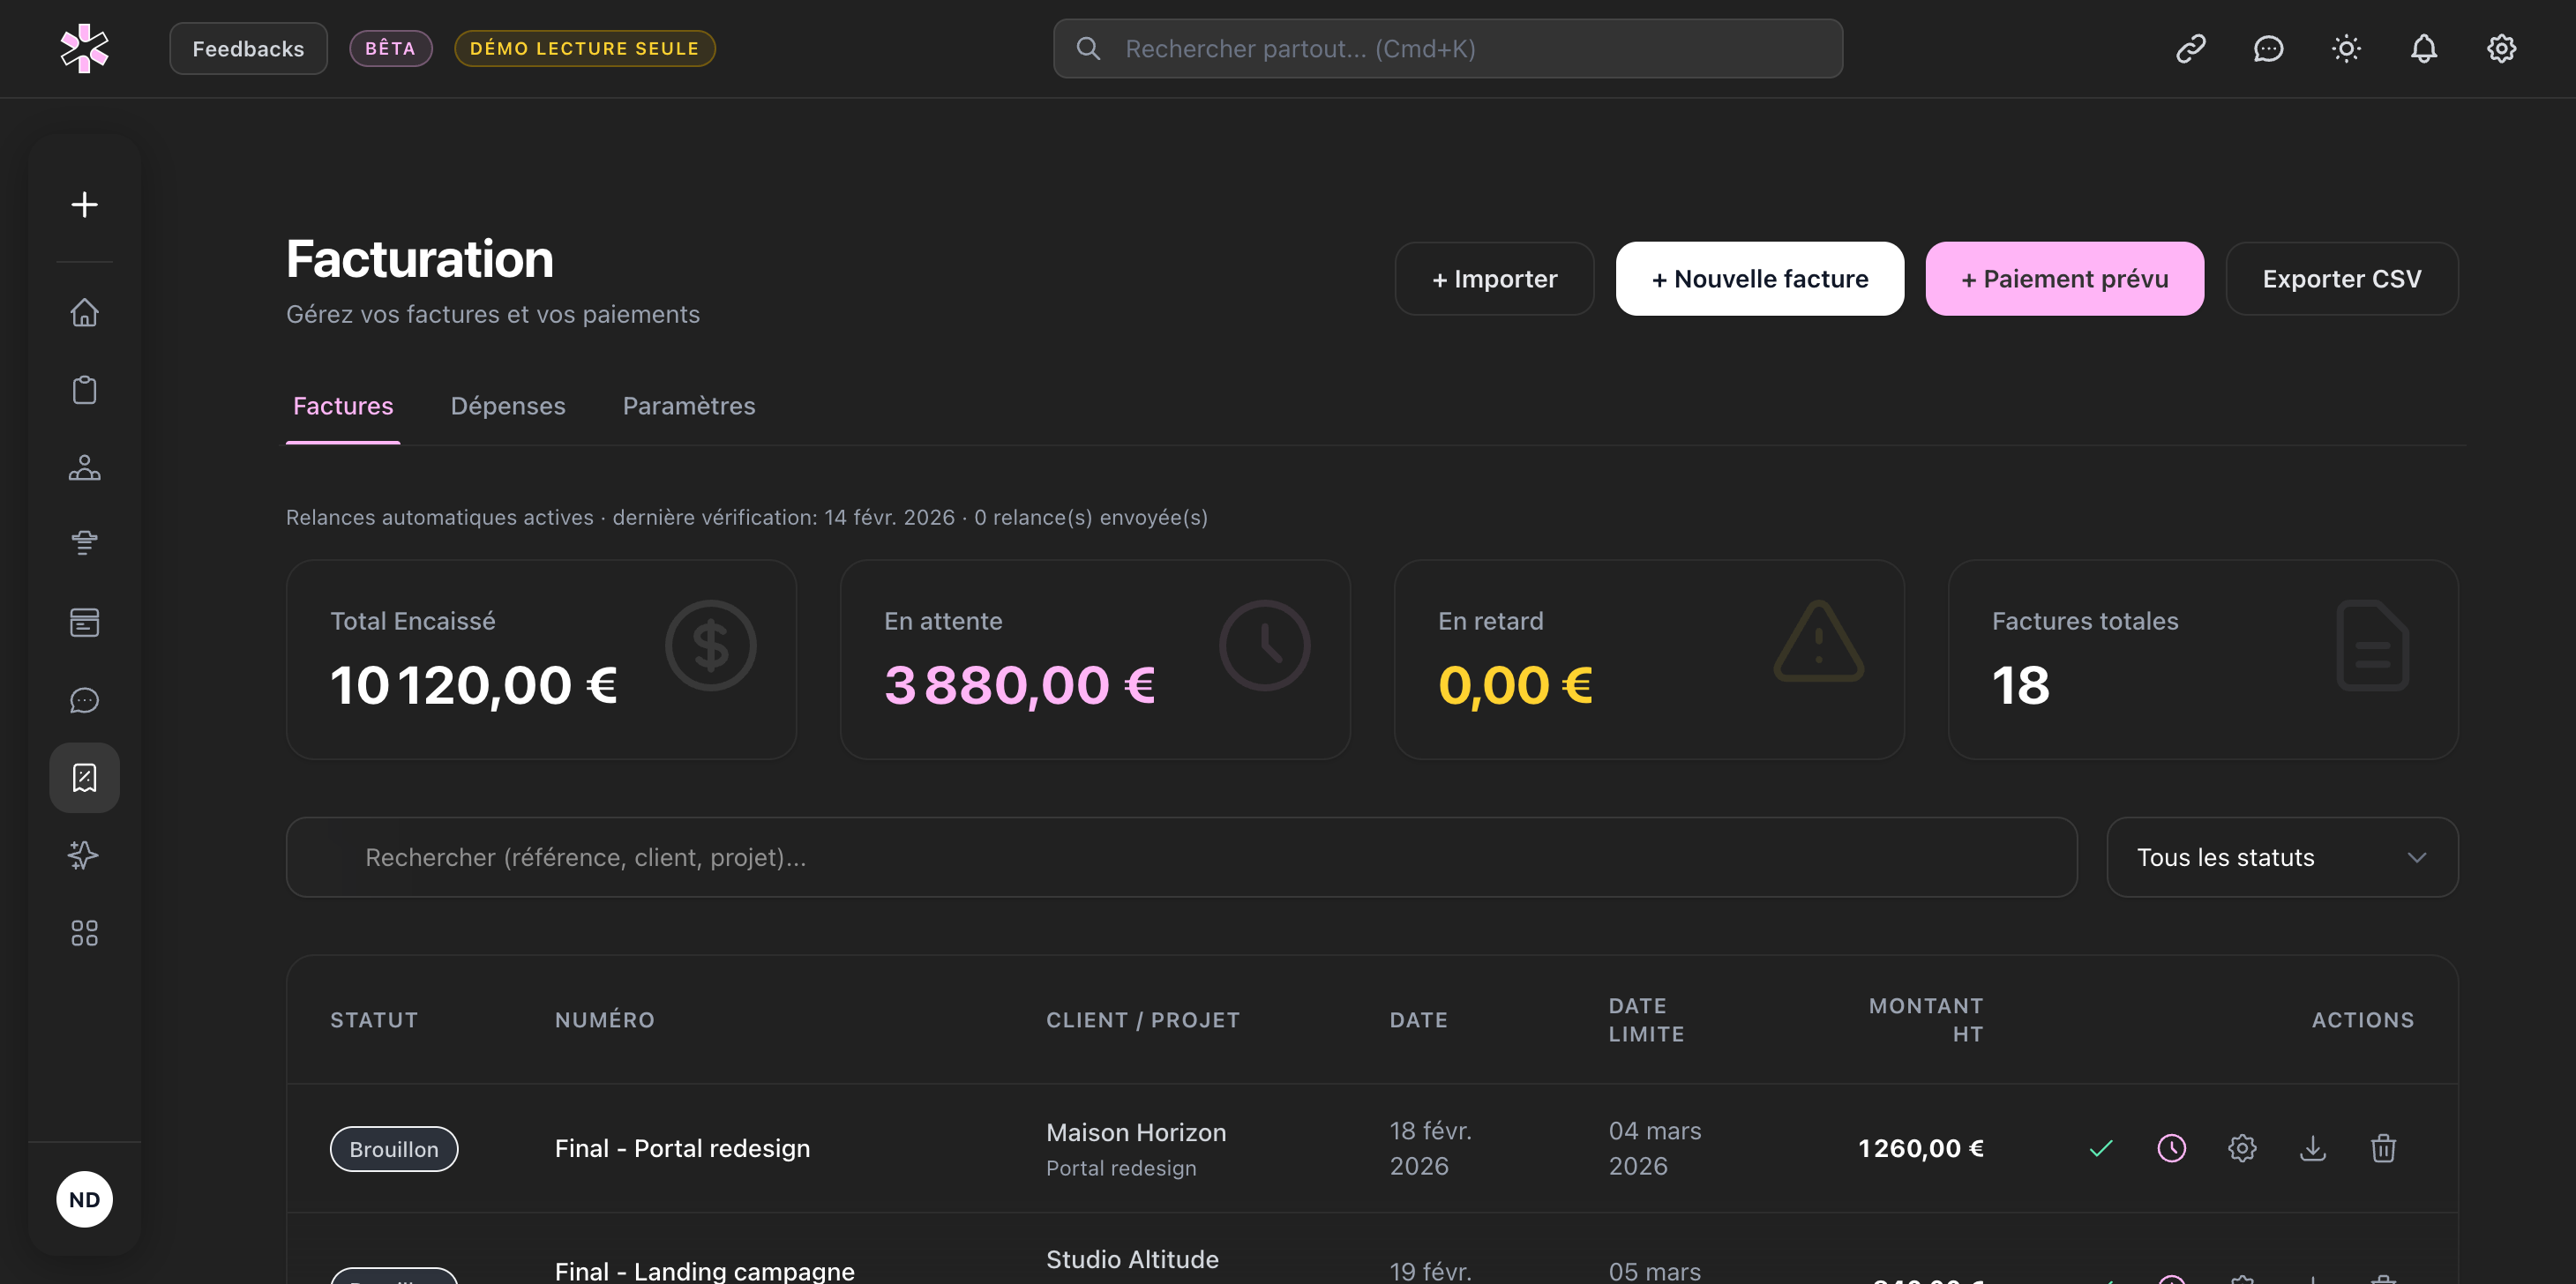Create a new item with the sidebar plus icon

tap(84, 204)
